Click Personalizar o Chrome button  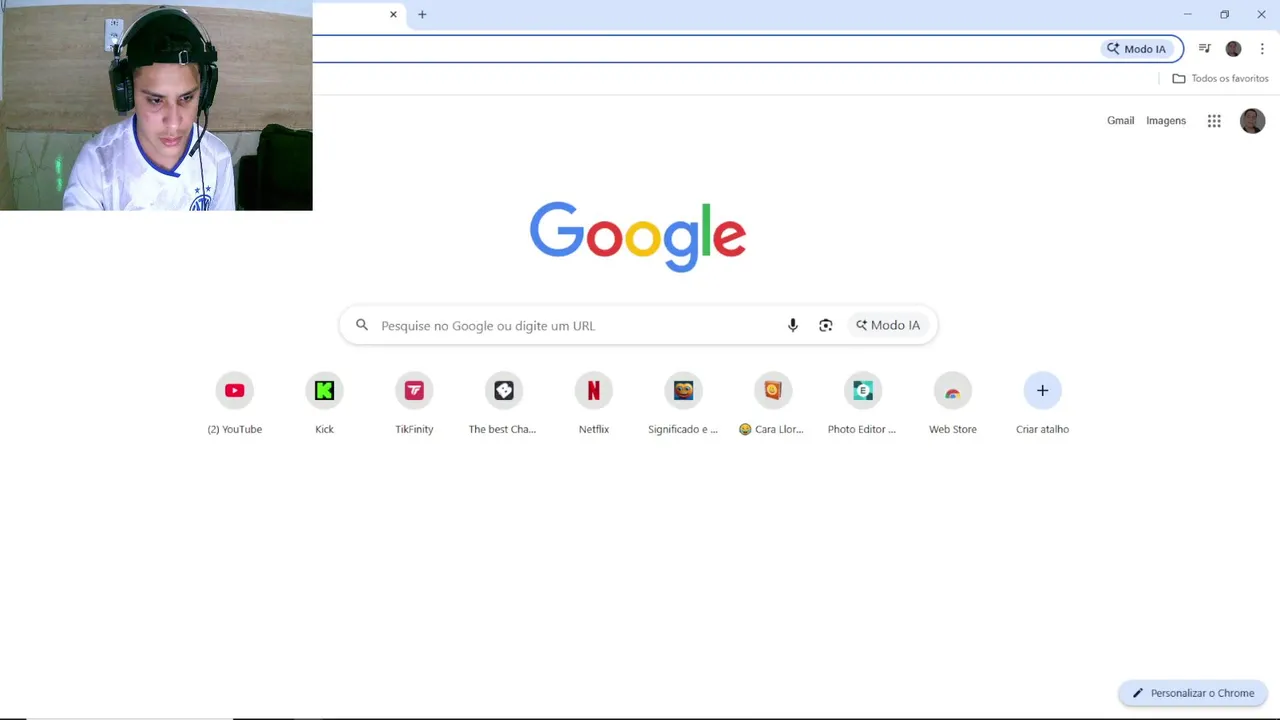pos(1193,693)
